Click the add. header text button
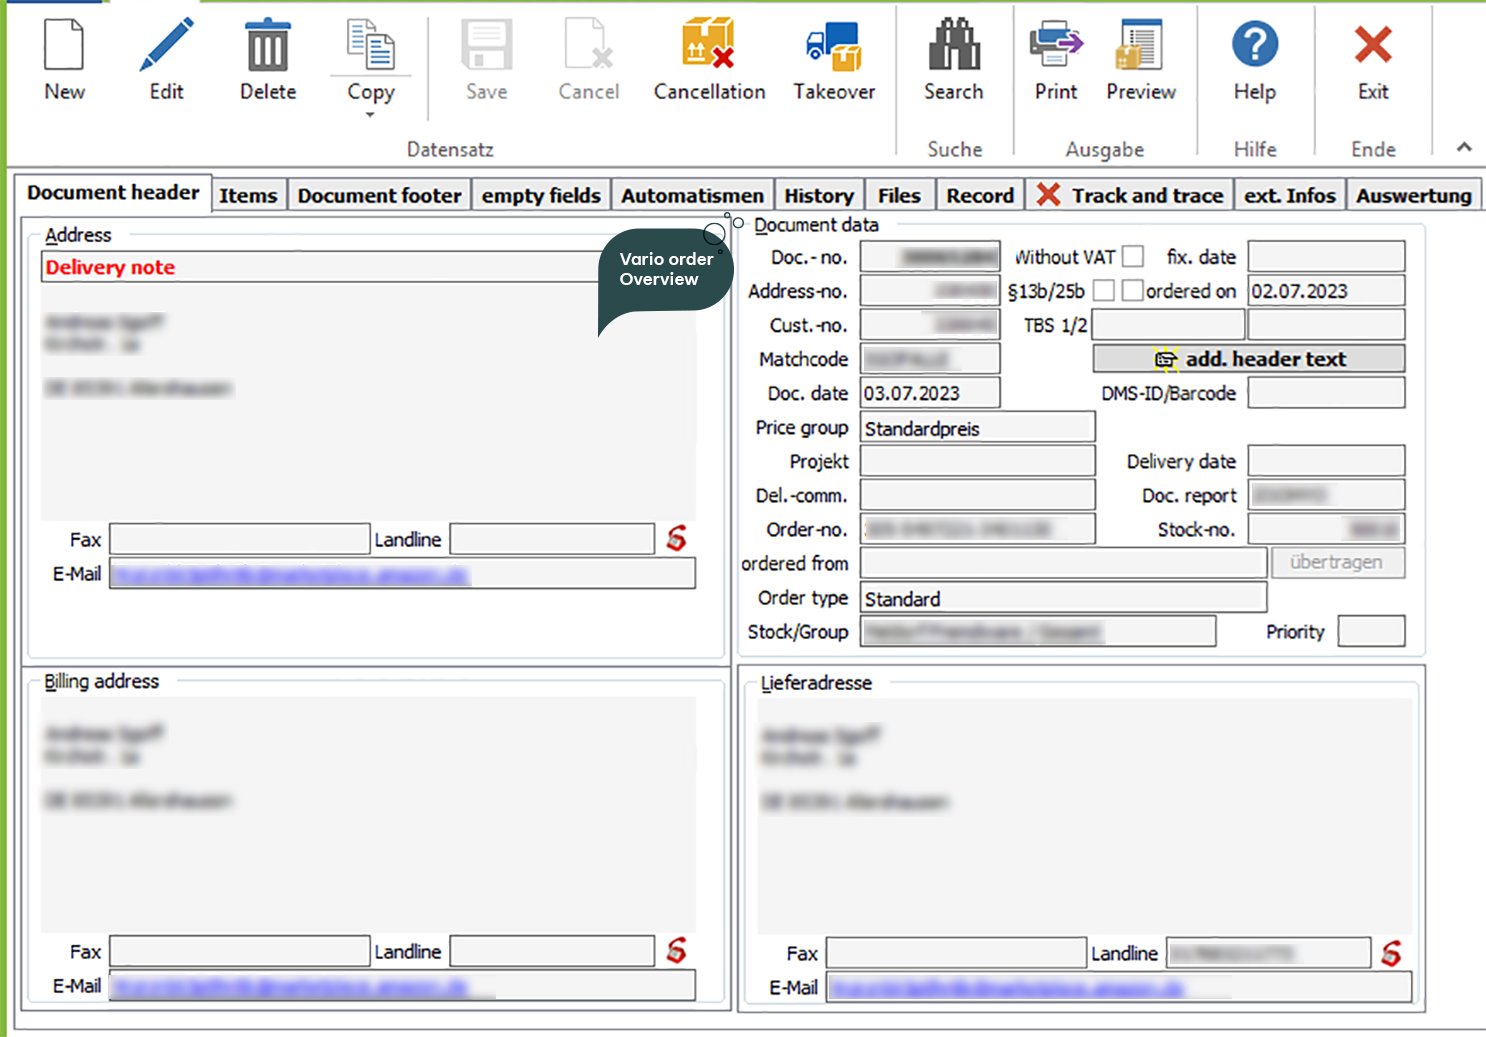This screenshot has height=1037, width=1486. (1248, 359)
